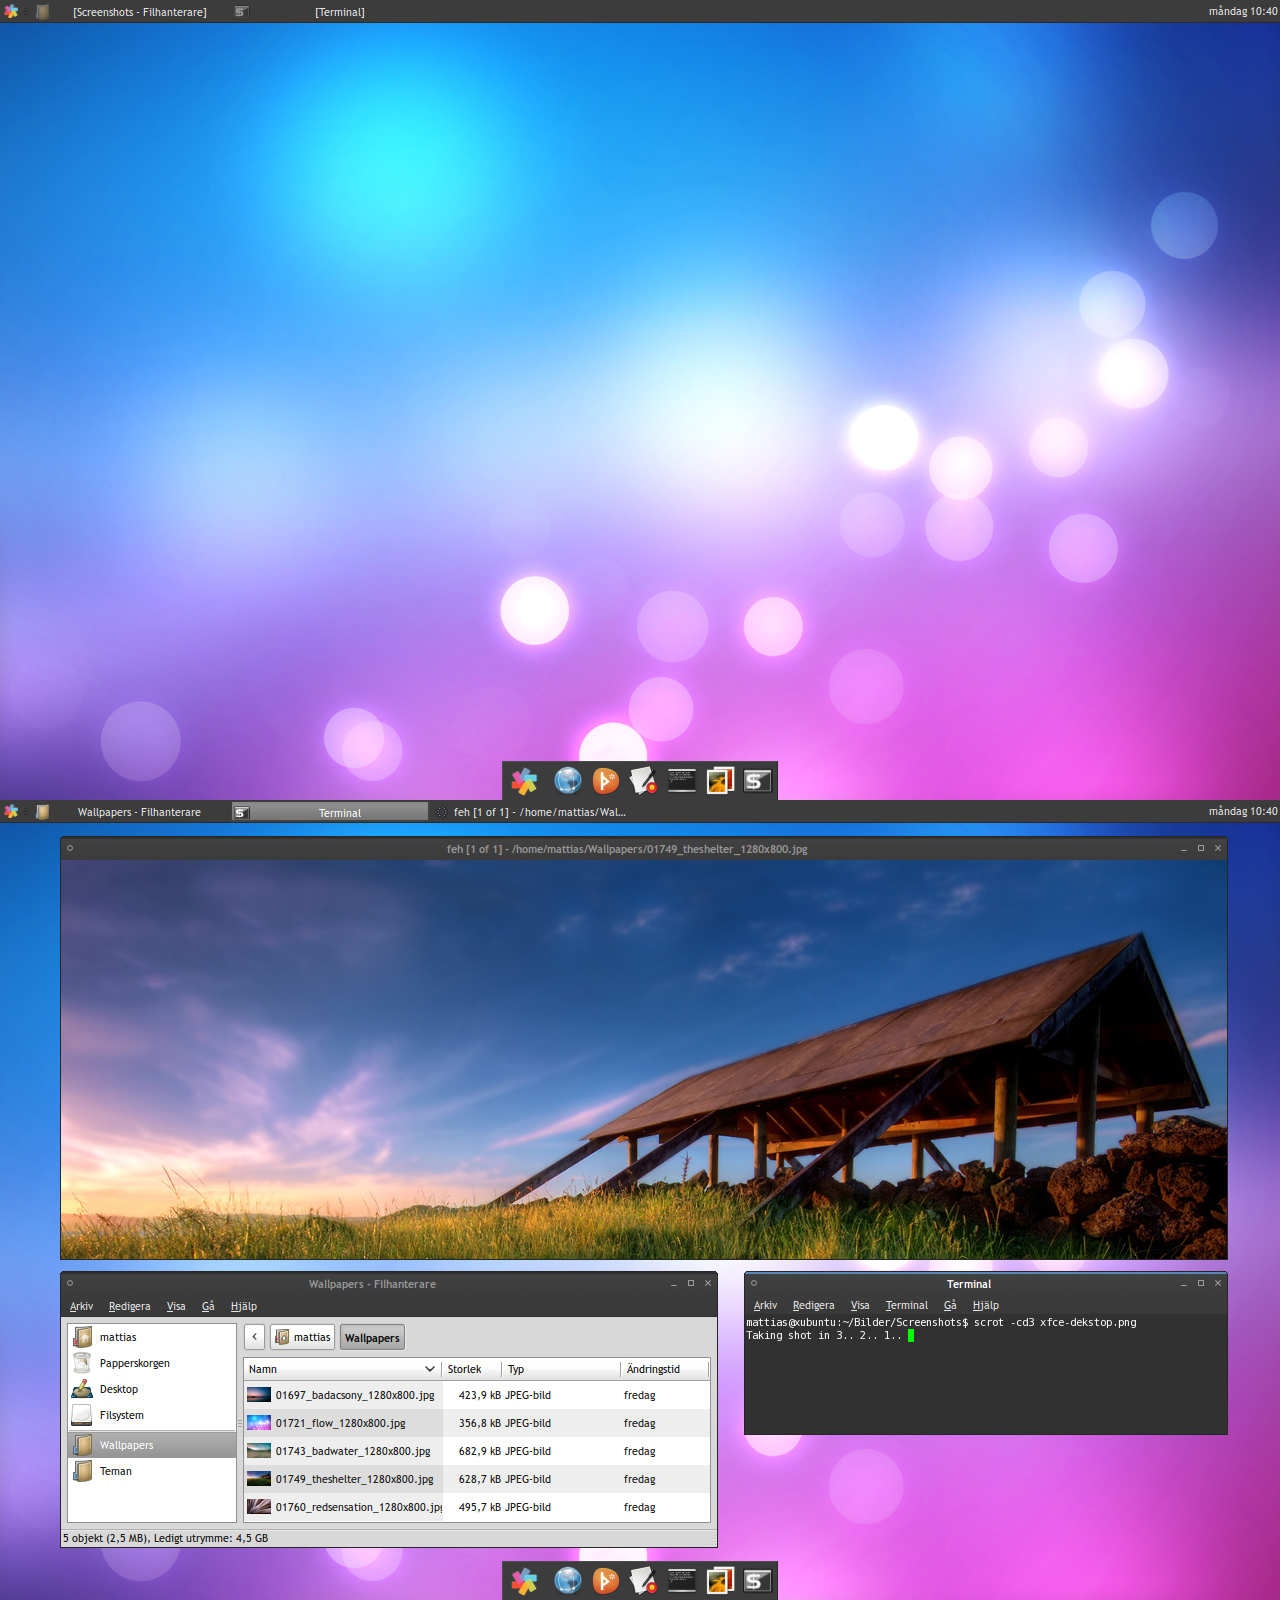
Task: Open Papperskorgen trash in the sidebar
Action: (133, 1363)
